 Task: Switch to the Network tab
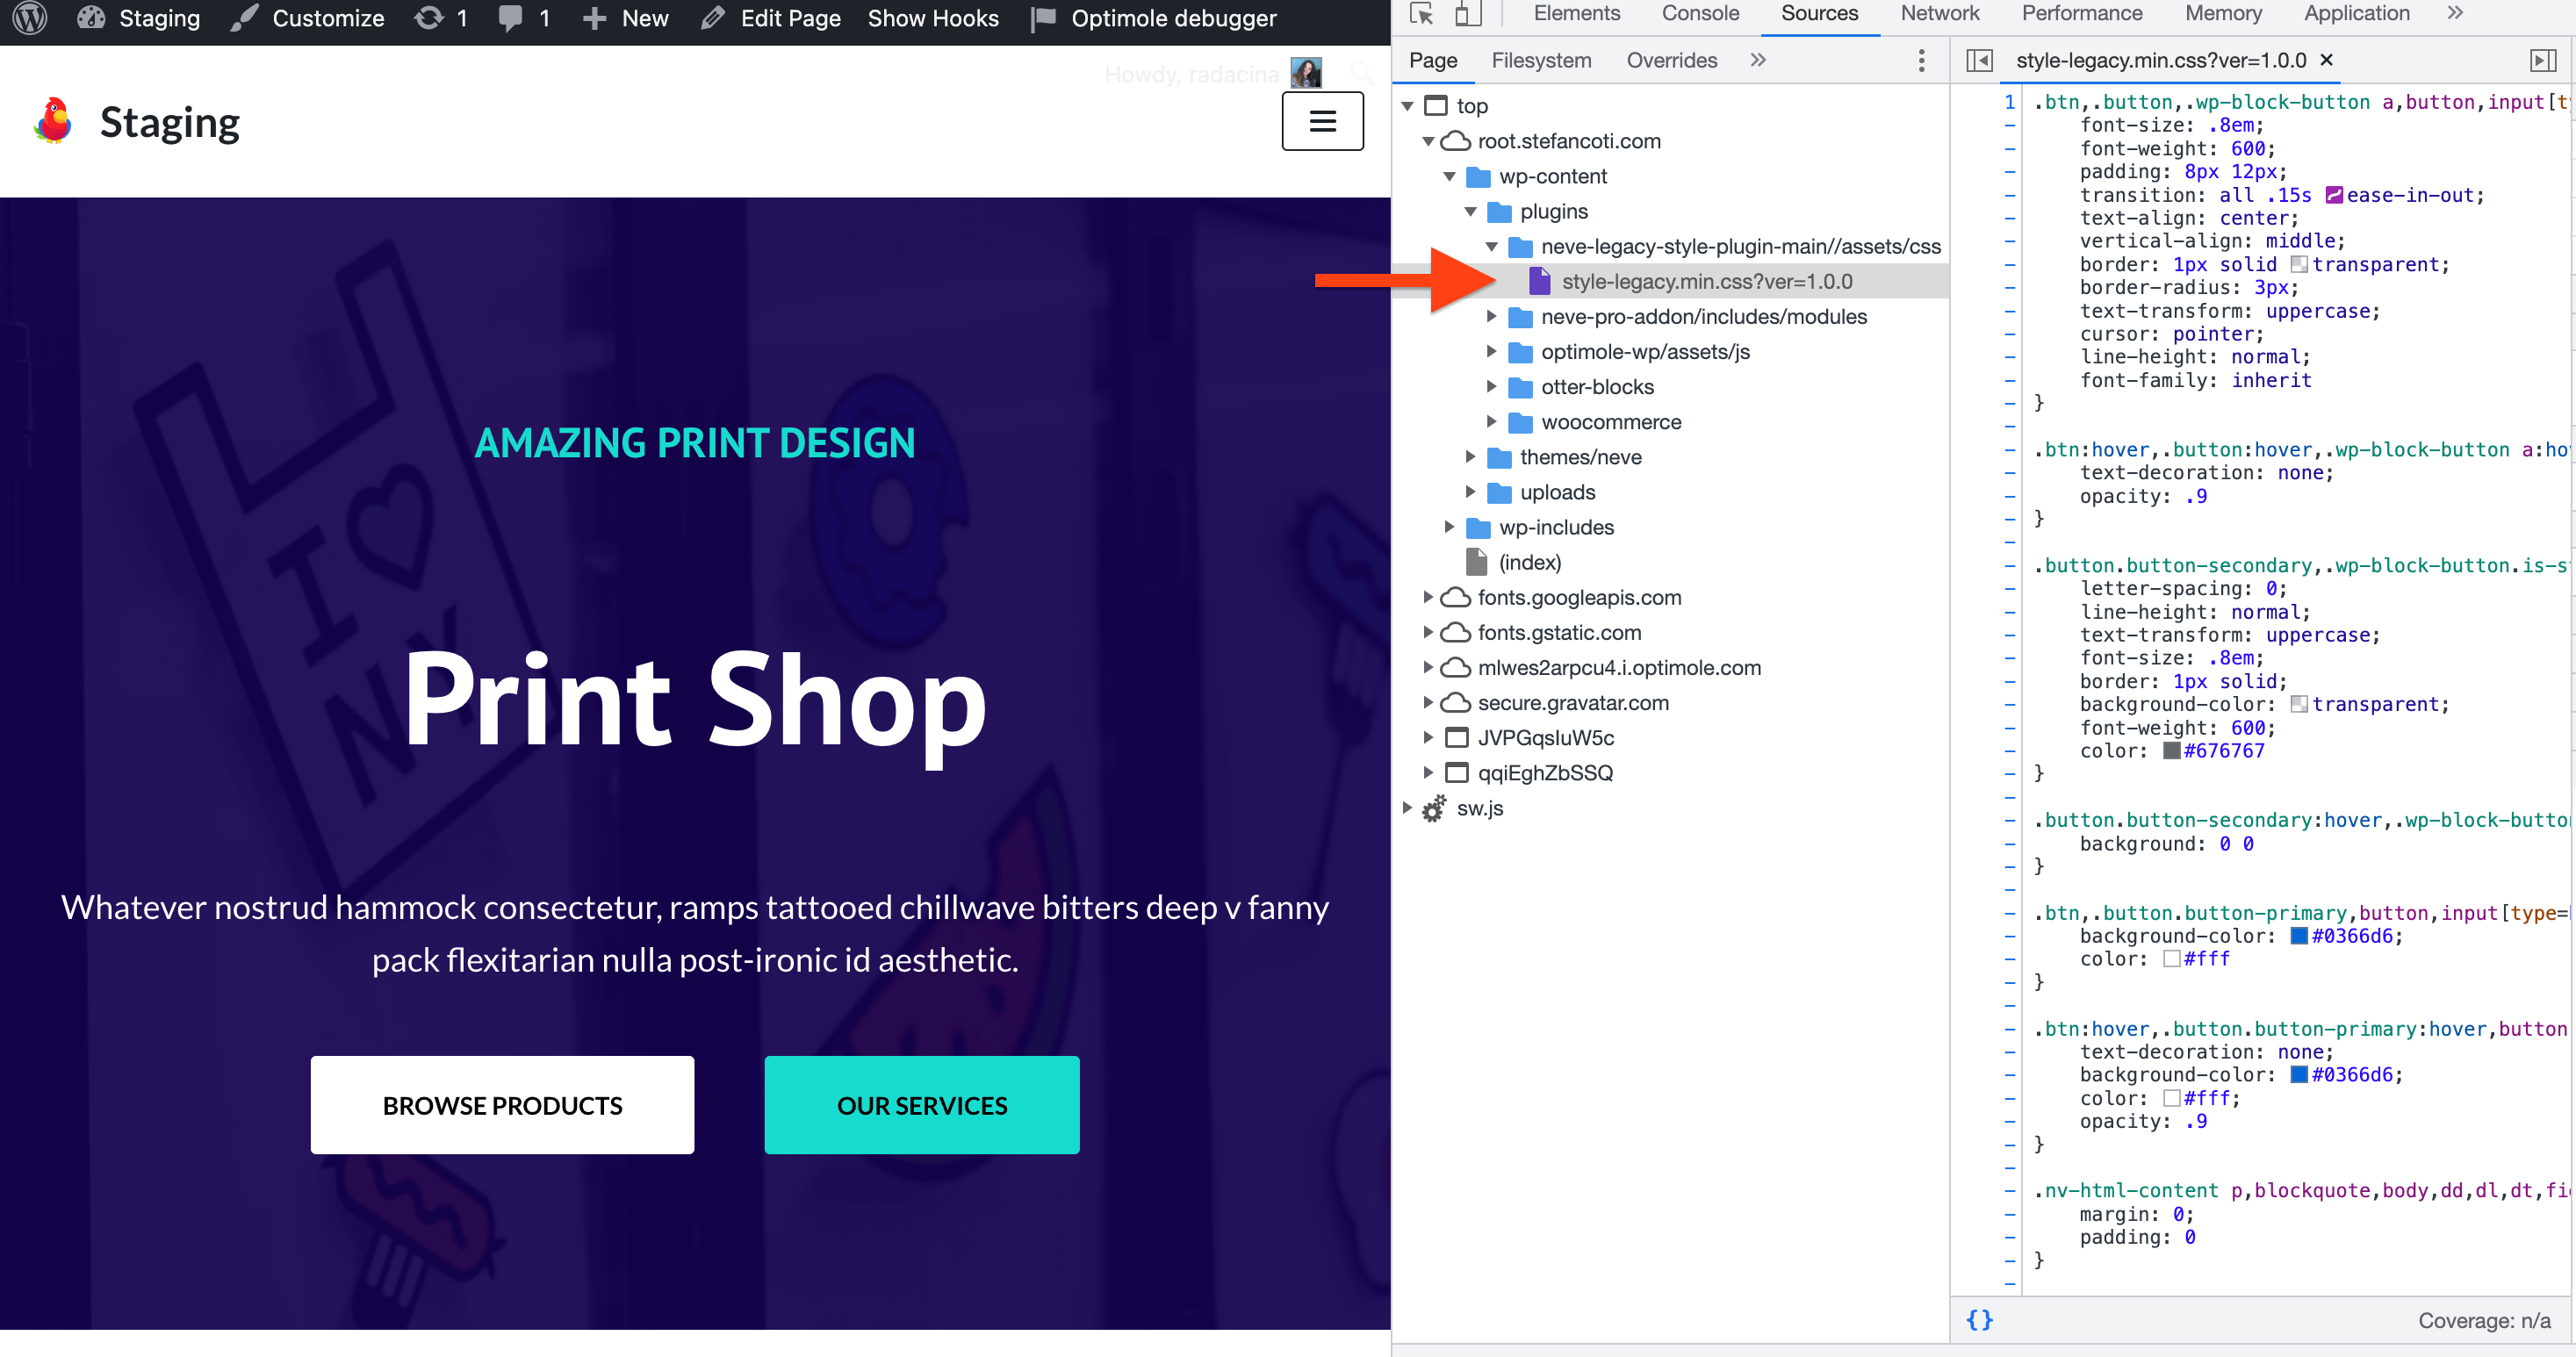(x=1939, y=14)
